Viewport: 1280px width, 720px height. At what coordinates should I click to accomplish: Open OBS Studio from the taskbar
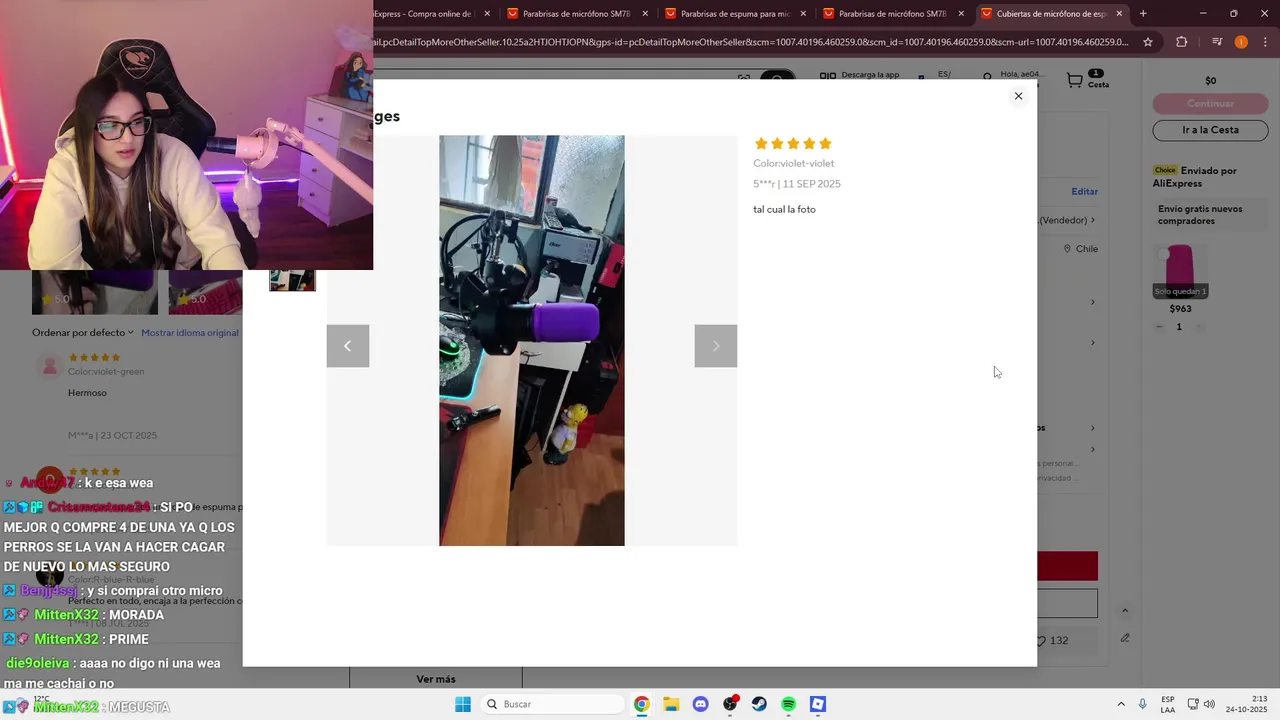730,704
